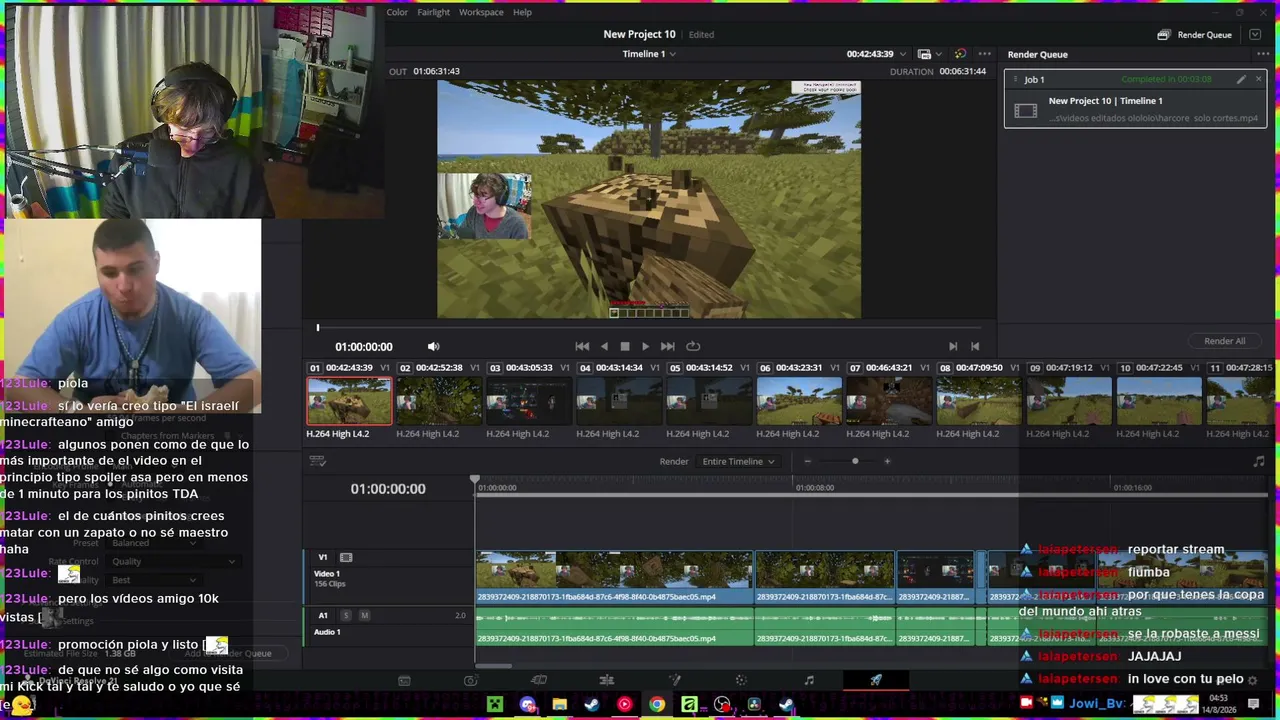Play the timeline forward
Viewport: 1280px width, 720px height.
645,346
